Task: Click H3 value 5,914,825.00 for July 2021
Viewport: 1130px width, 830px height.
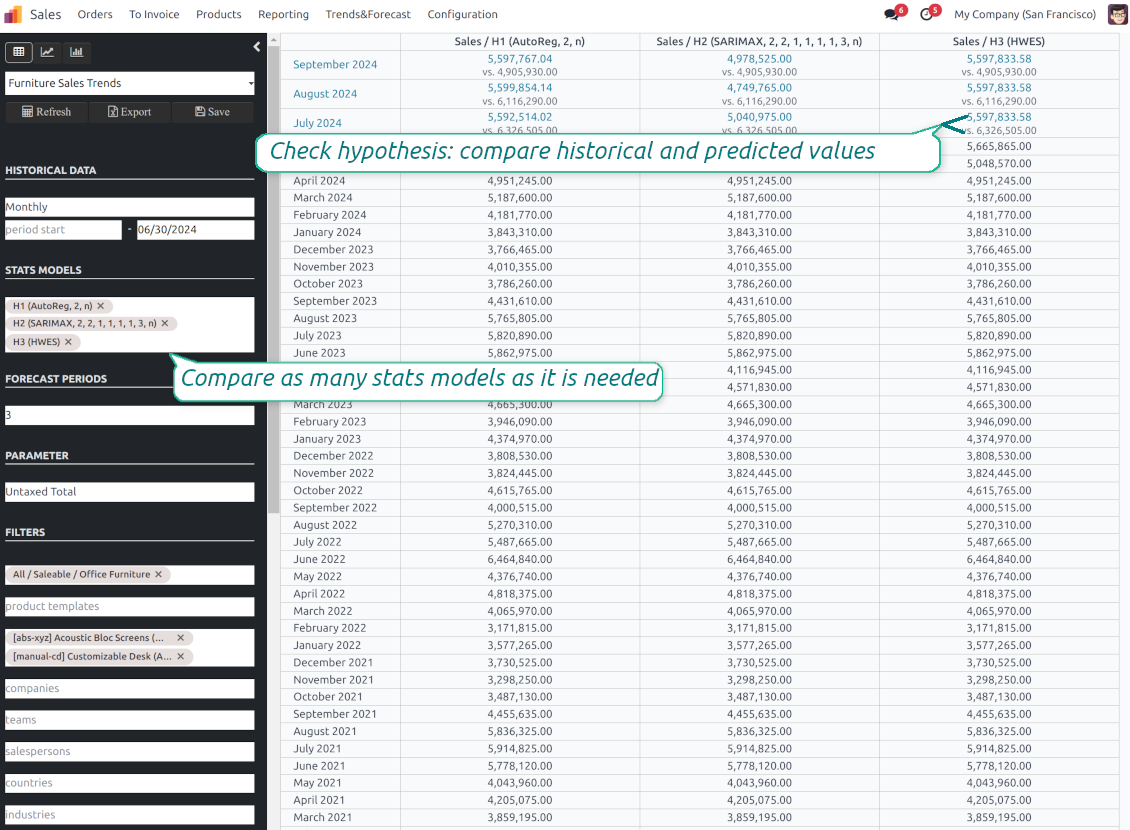Action: point(999,749)
